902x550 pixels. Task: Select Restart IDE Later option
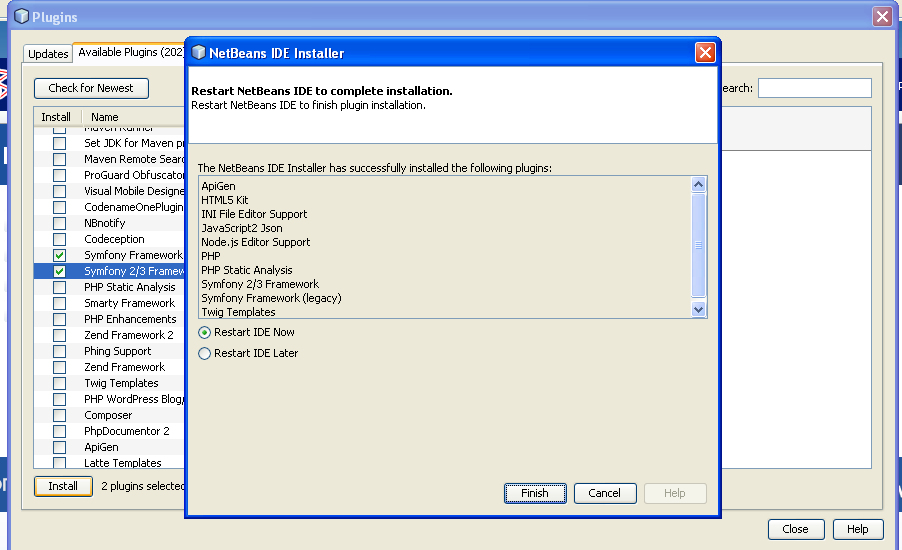pos(205,353)
